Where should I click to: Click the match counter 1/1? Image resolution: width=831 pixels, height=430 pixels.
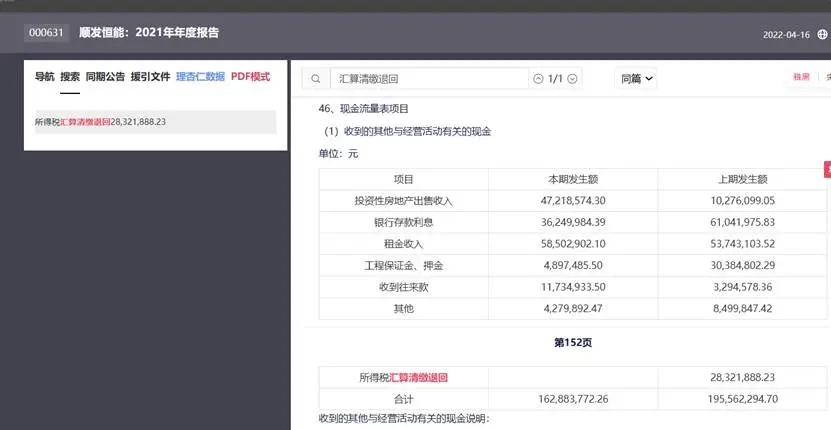555,79
